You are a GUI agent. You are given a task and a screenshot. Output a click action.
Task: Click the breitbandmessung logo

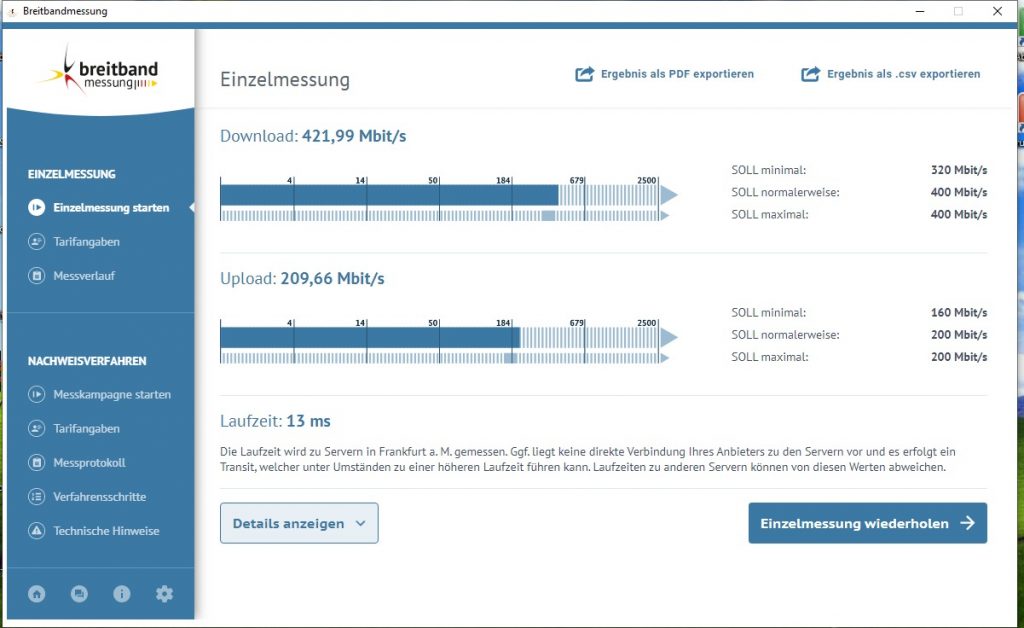pyautogui.click(x=98, y=74)
